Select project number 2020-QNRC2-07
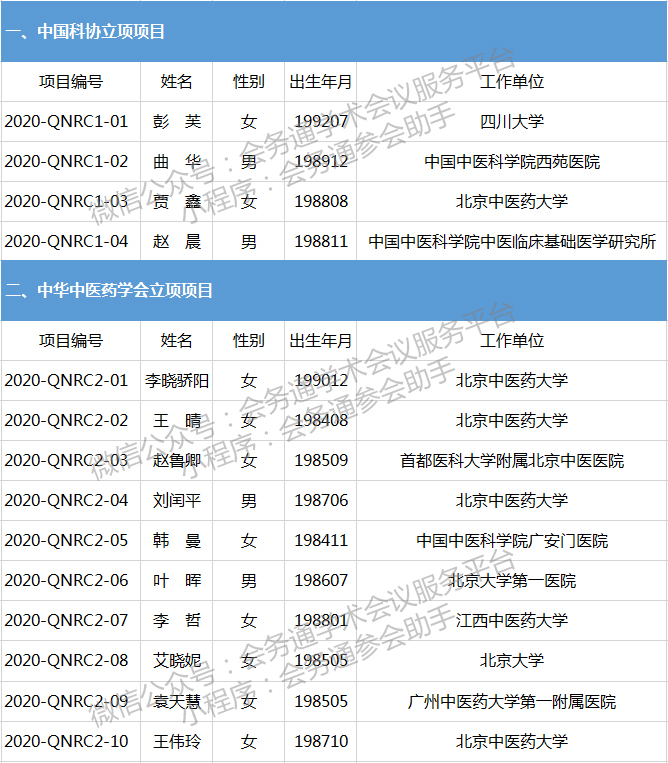The height and width of the screenshot is (763, 668). [67, 620]
